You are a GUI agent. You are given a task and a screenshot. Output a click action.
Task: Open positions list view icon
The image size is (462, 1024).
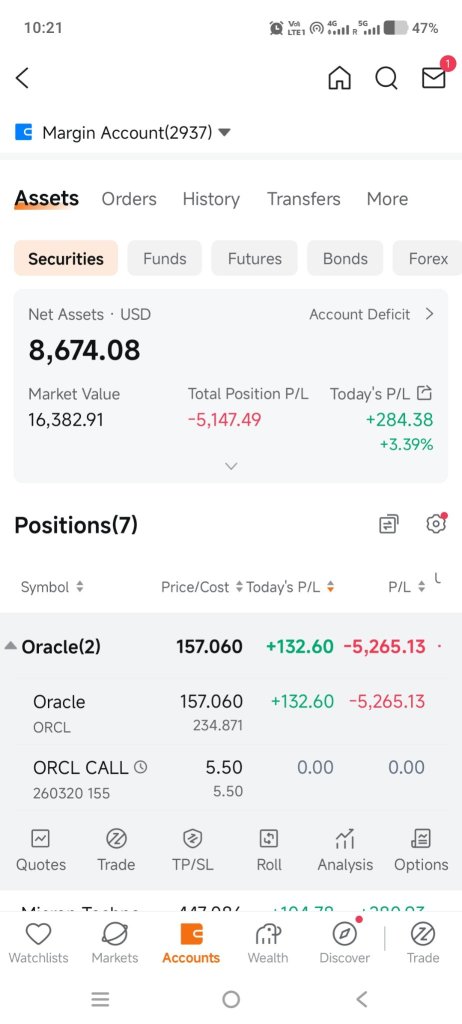[x=389, y=524]
